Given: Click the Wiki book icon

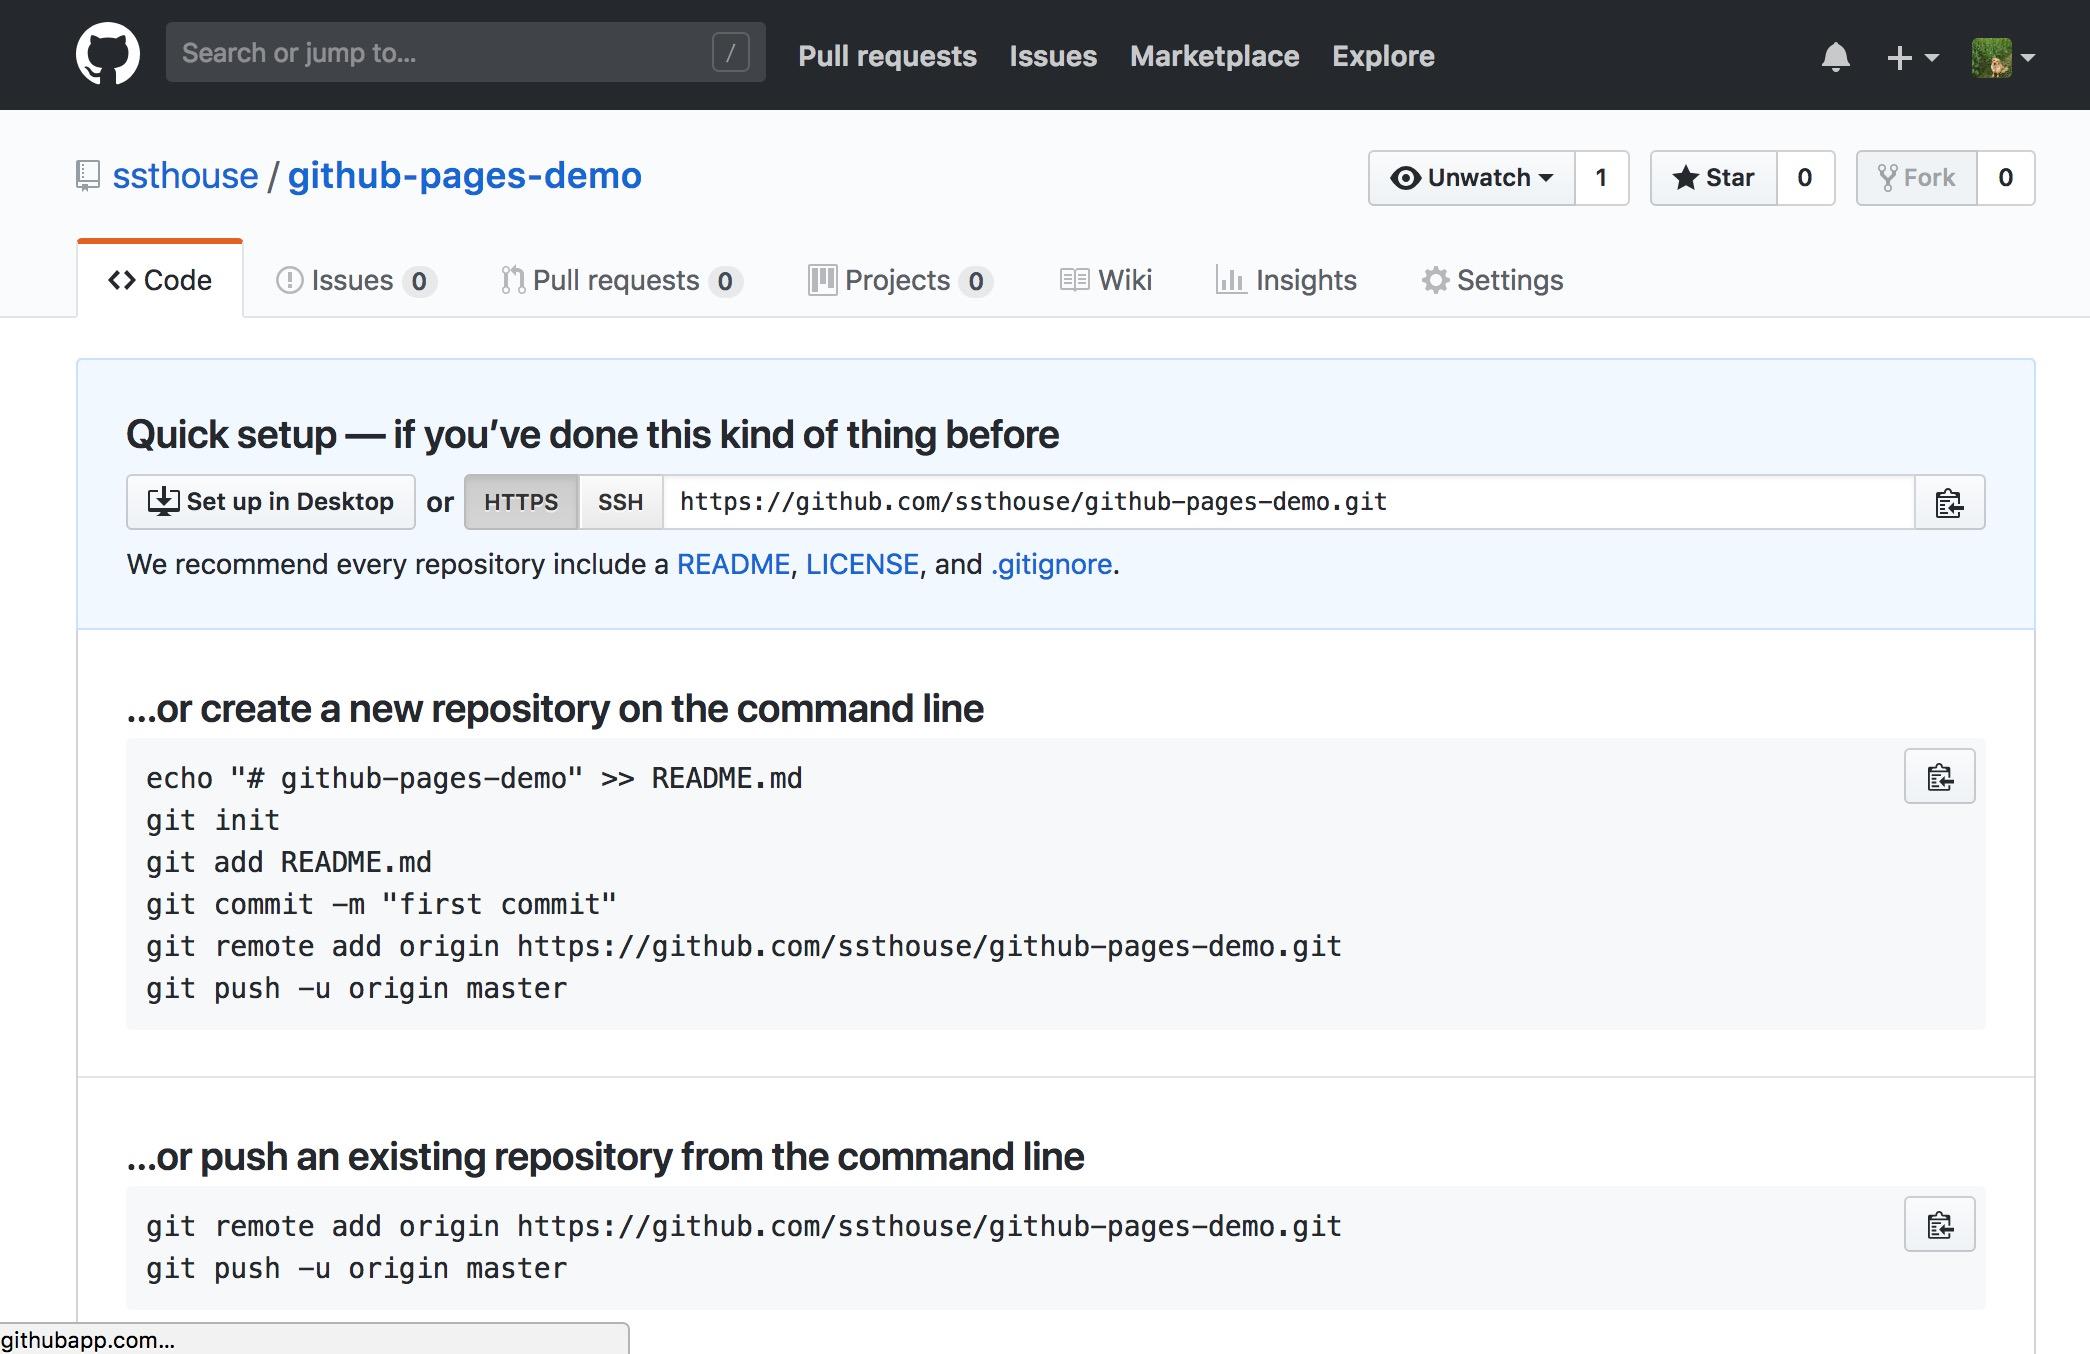Looking at the screenshot, I should (1075, 280).
